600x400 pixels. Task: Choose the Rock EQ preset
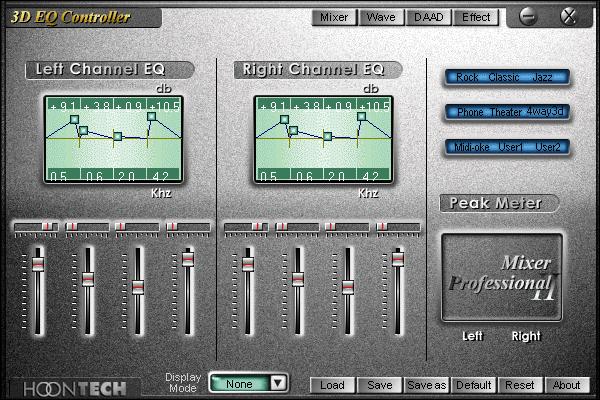coord(467,77)
